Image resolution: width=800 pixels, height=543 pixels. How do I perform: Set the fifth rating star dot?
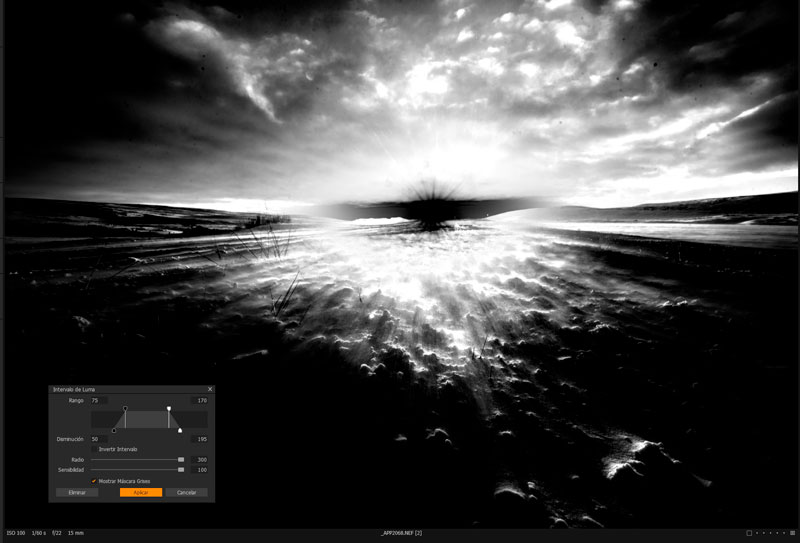pyautogui.click(x=783, y=533)
